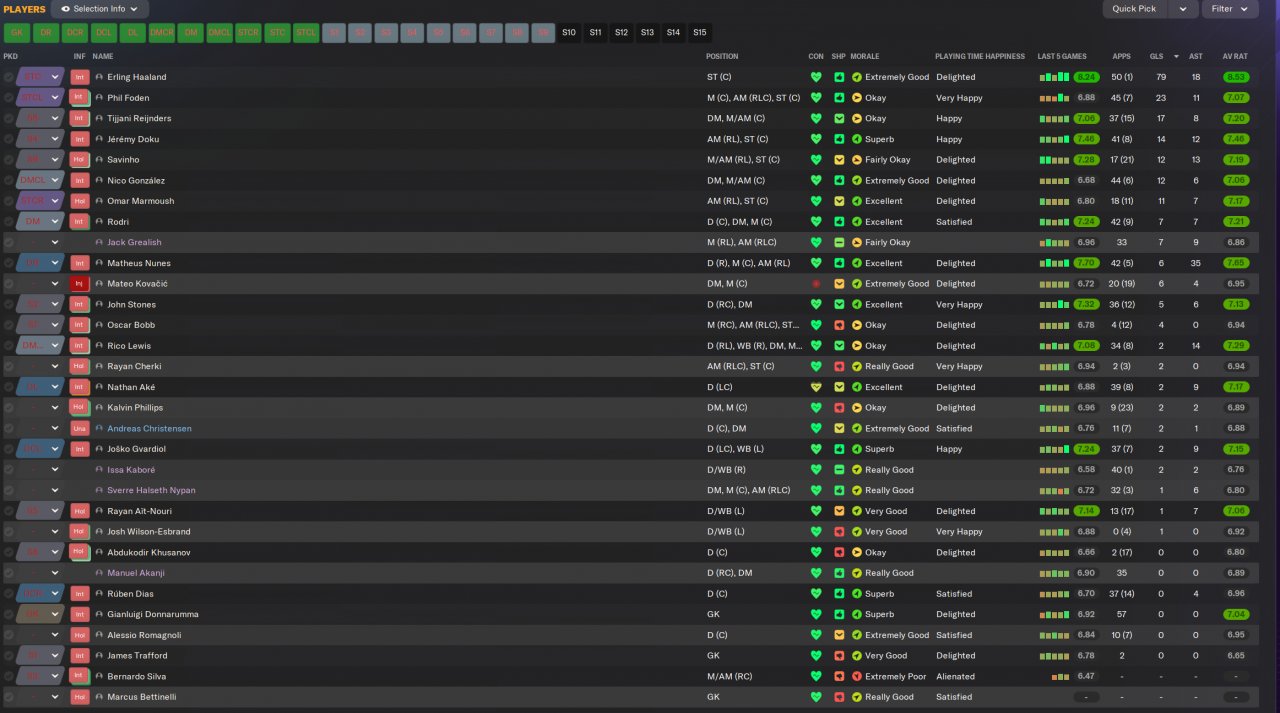1280x713 pixels.
Task: Click the Hol badge for Alessio Romagnoli
Action: pos(80,635)
